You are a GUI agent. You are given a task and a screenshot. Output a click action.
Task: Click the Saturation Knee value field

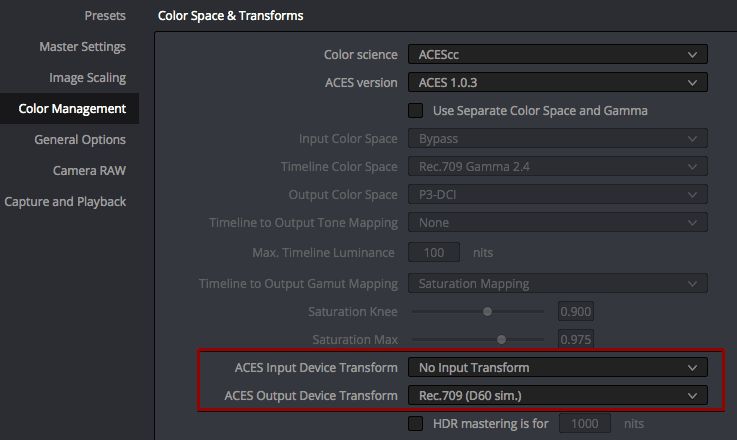576,311
